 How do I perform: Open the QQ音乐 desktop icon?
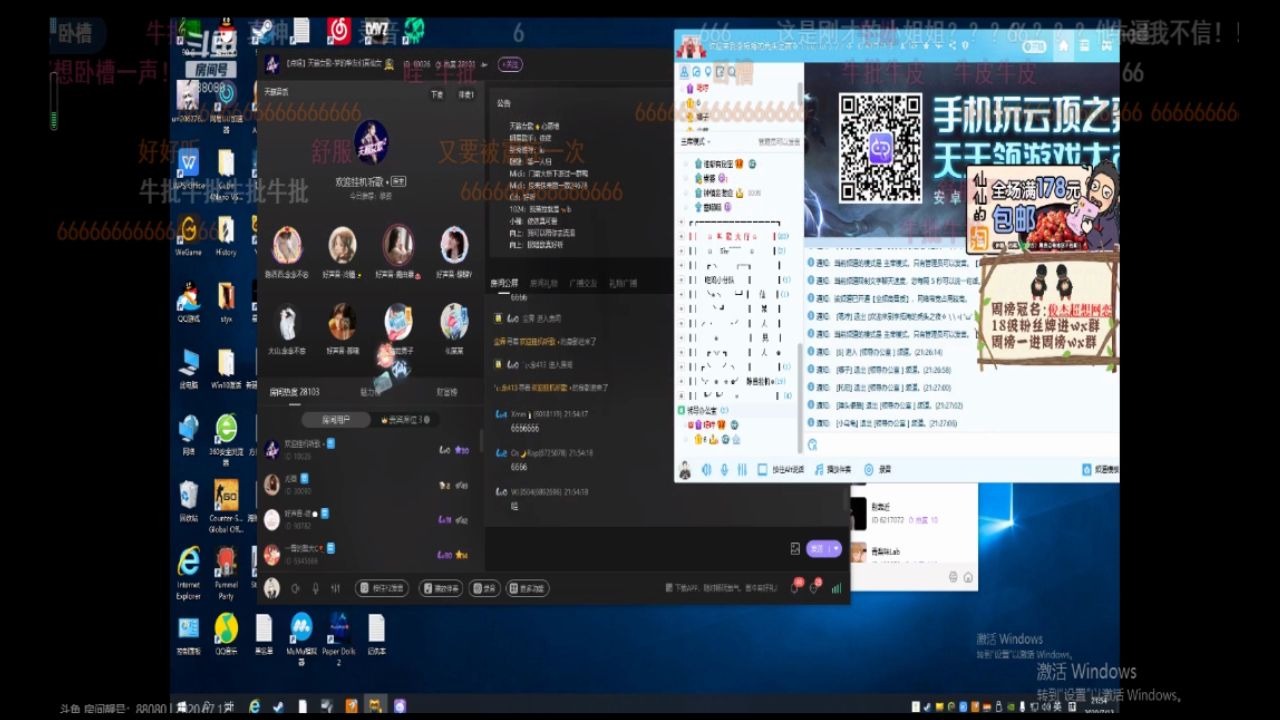point(226,634)
